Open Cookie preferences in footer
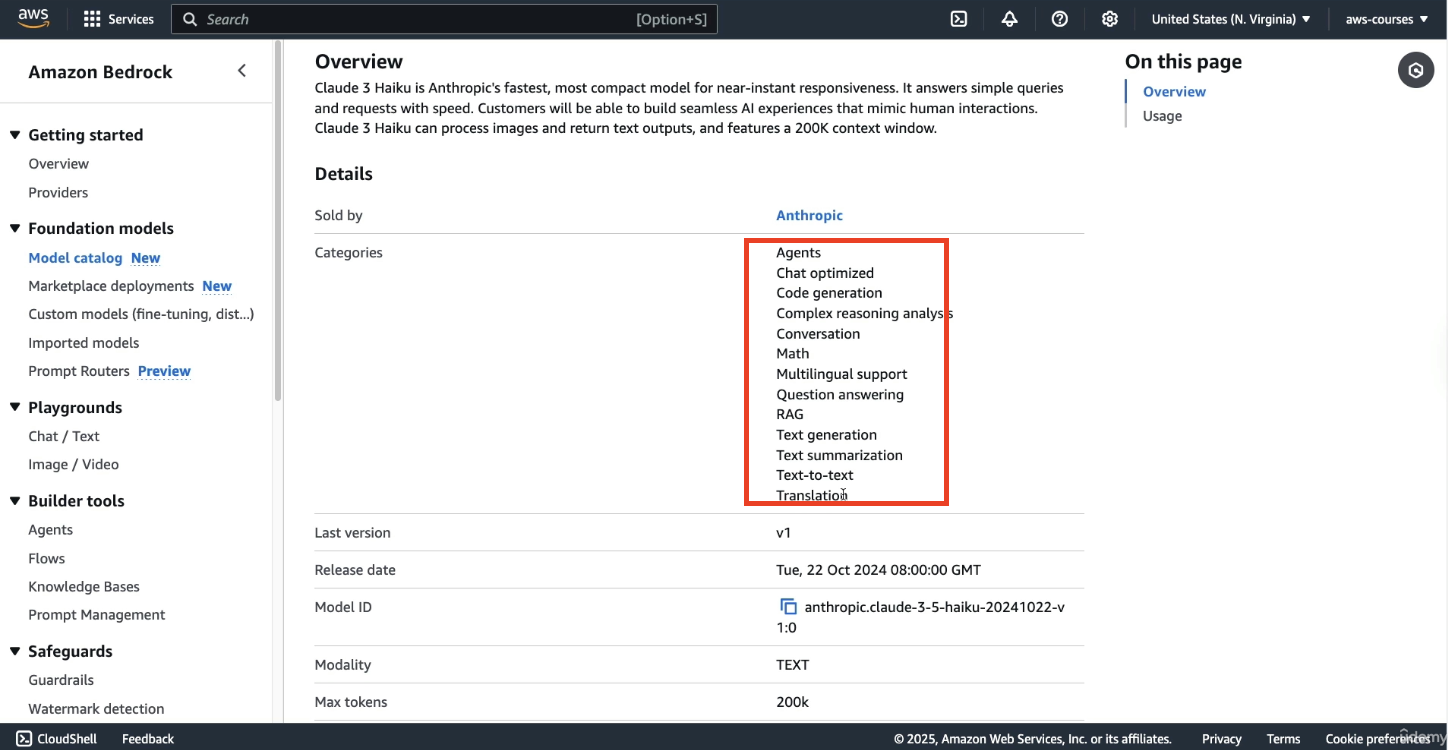Viewport: 1448px width, 750px height. pos(1377,739)
